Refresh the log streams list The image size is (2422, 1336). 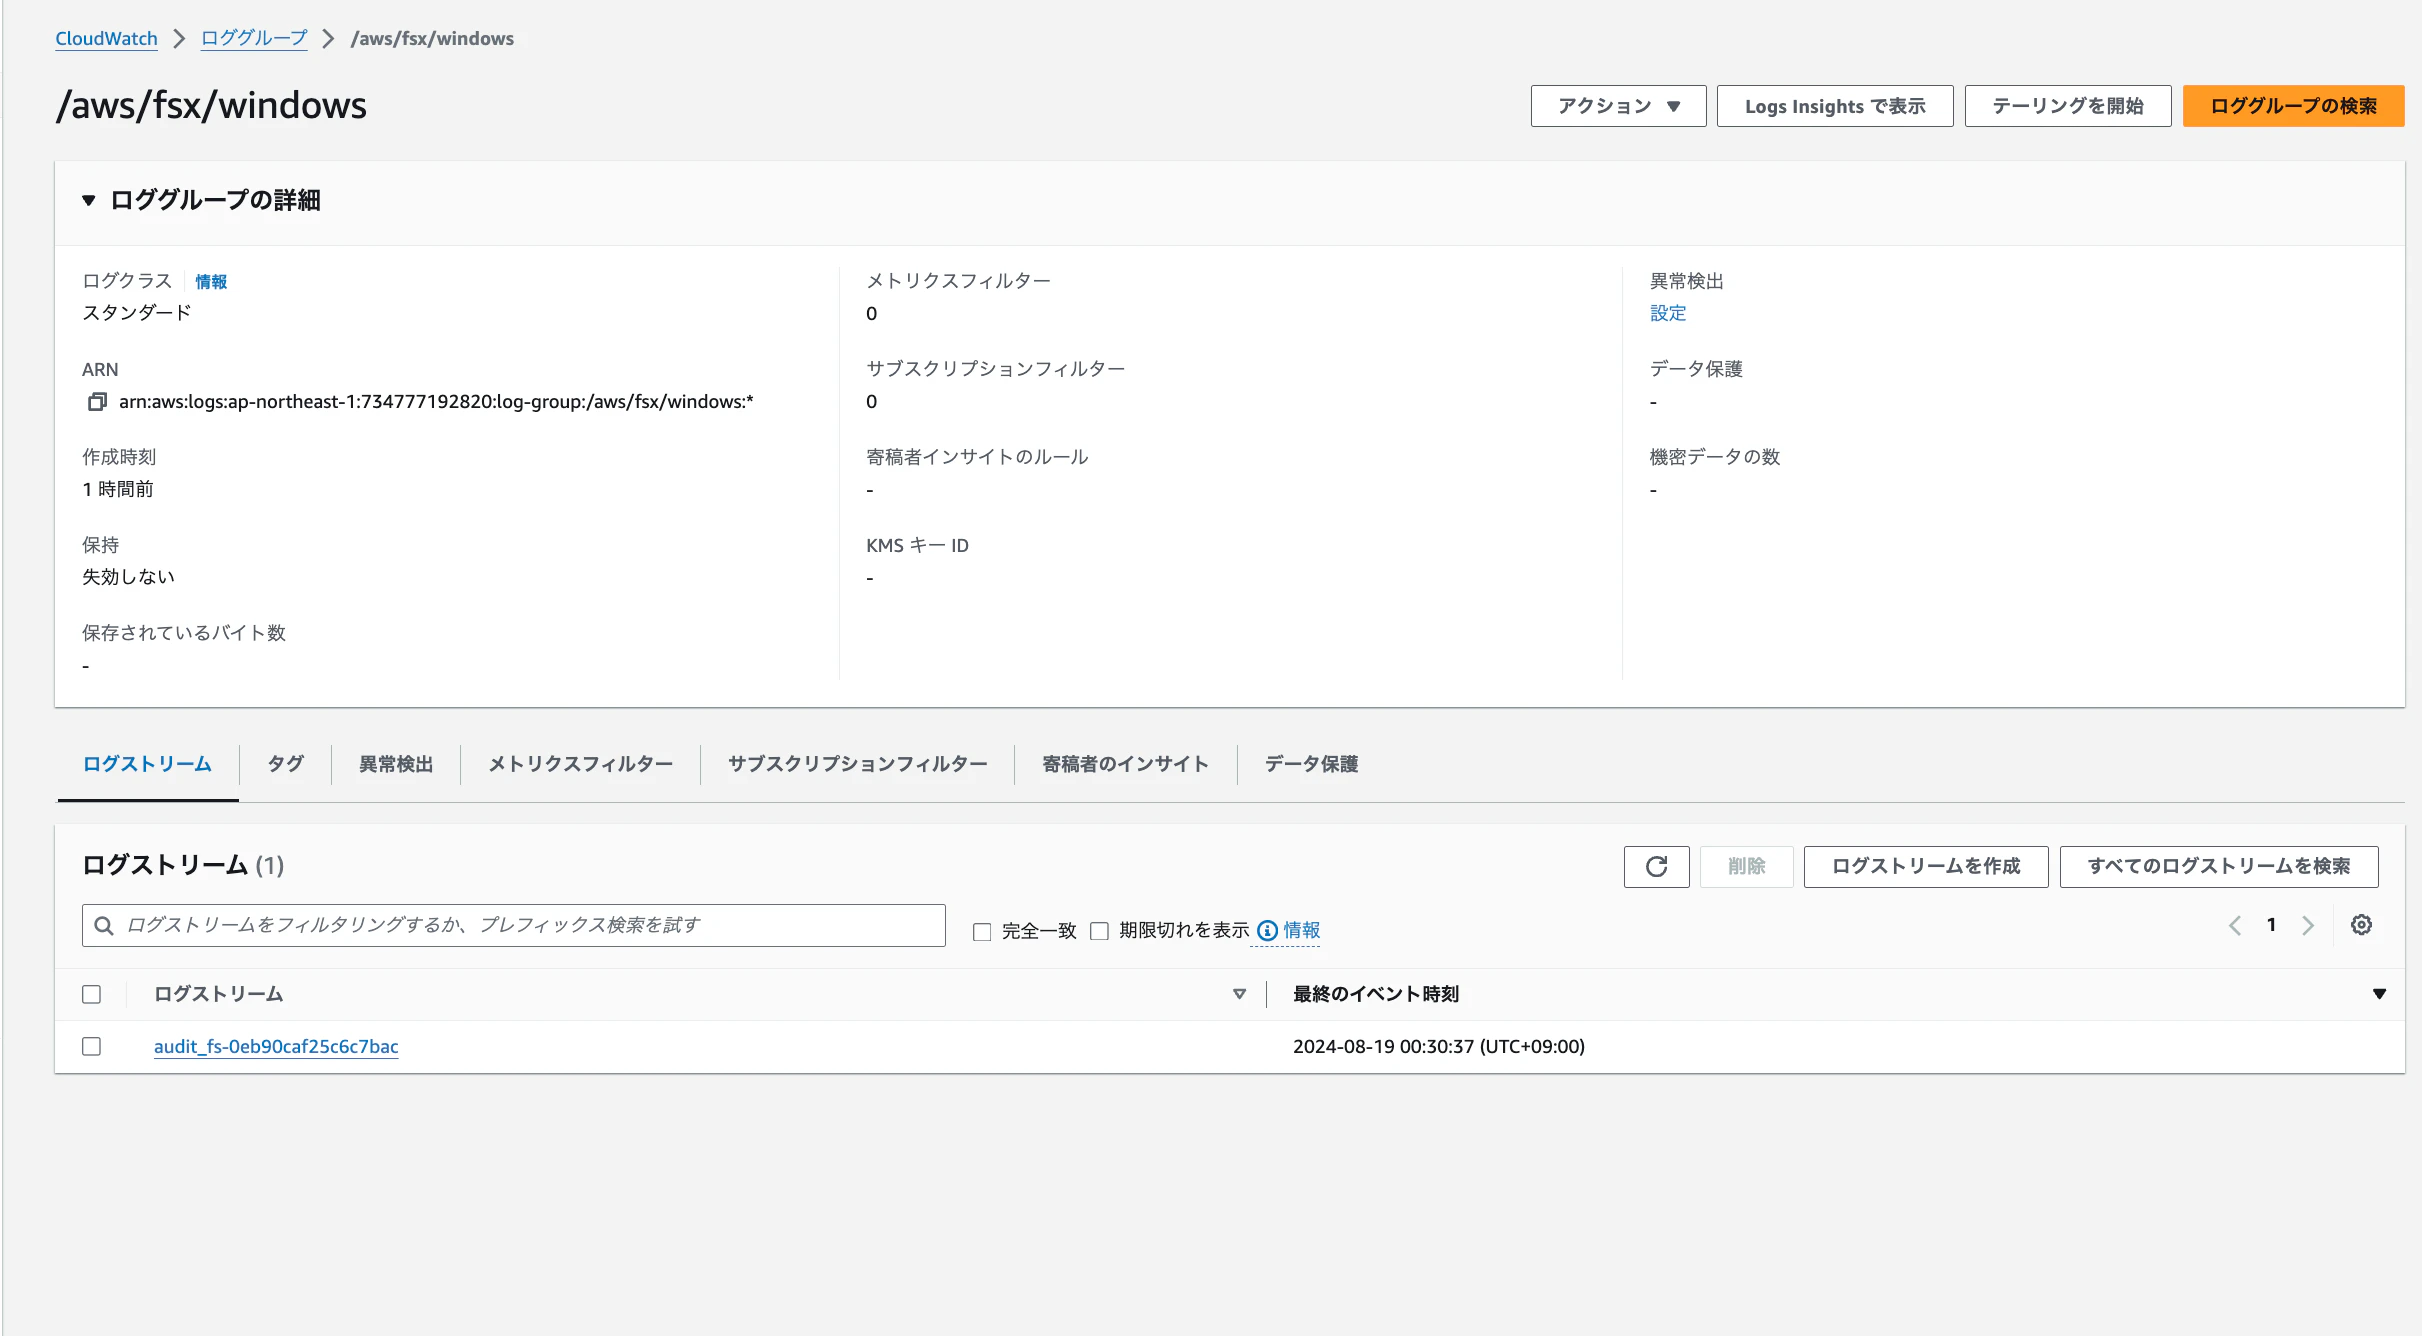(1656, 866)
